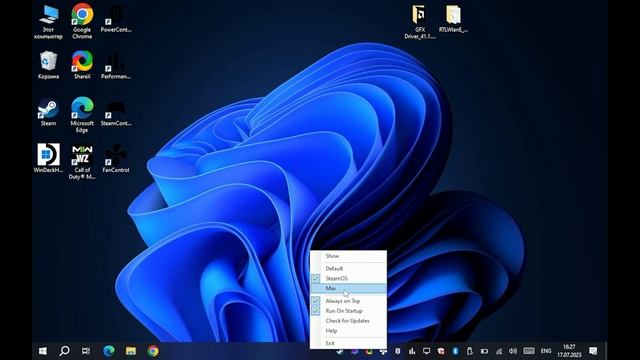Open the Google Chrome desktop shortcut

(x=82, y=21)
